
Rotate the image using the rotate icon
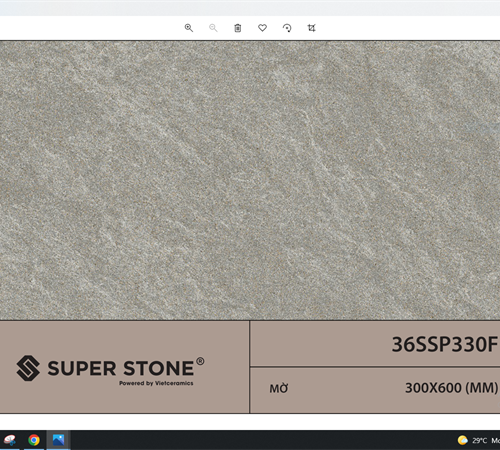pyautogui.click(x=287, y=28)
